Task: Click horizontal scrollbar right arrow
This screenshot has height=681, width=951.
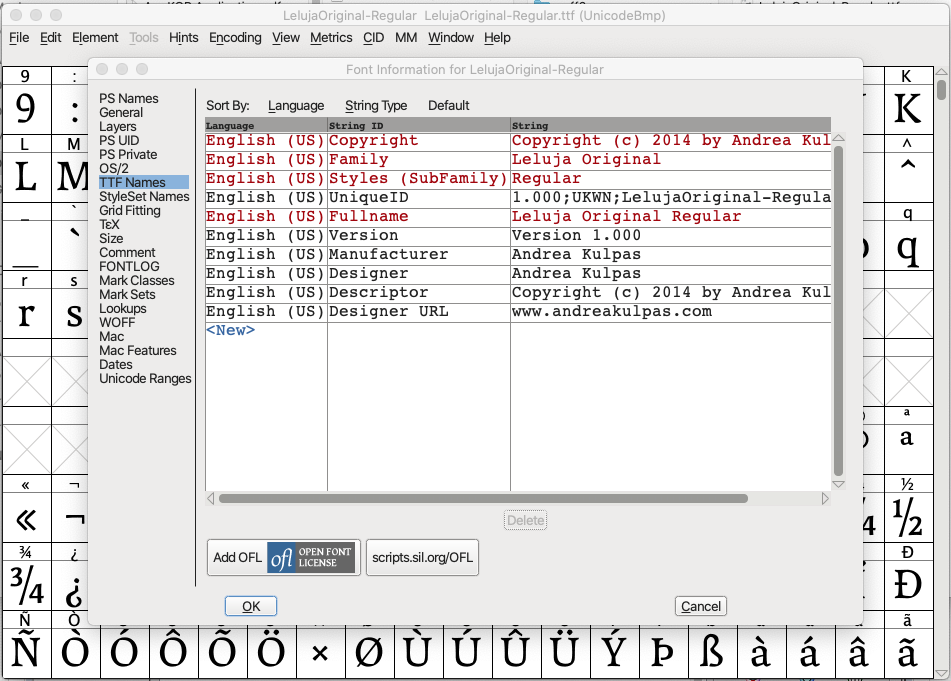Action: click(825, 498)
